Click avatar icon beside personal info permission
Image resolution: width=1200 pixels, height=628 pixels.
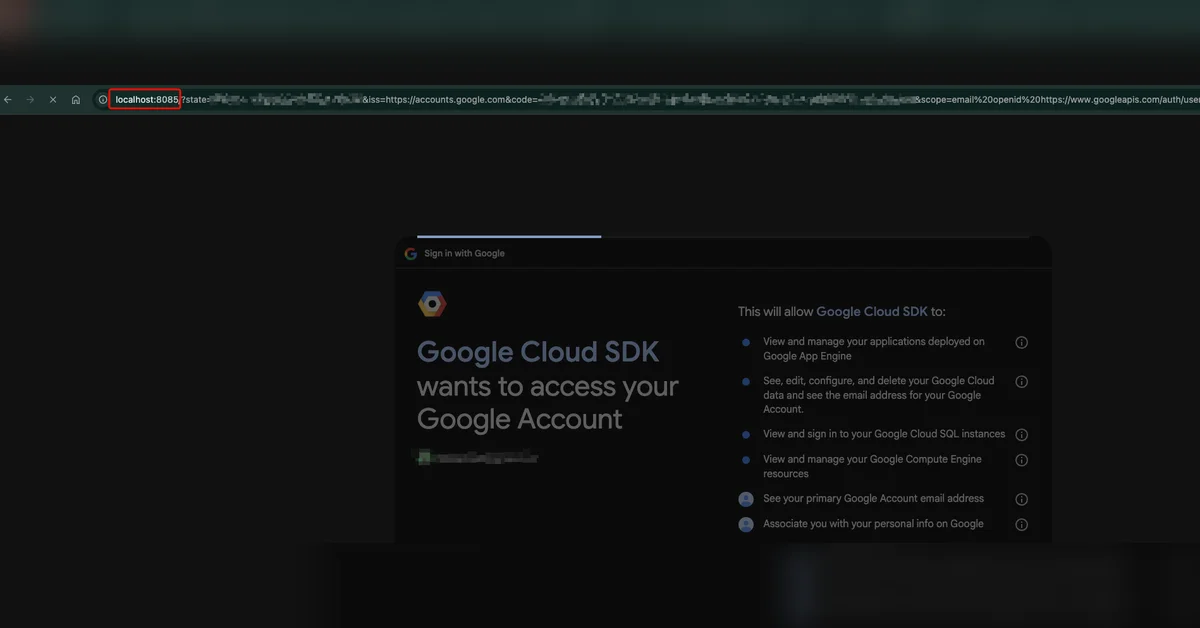(745, 524)
